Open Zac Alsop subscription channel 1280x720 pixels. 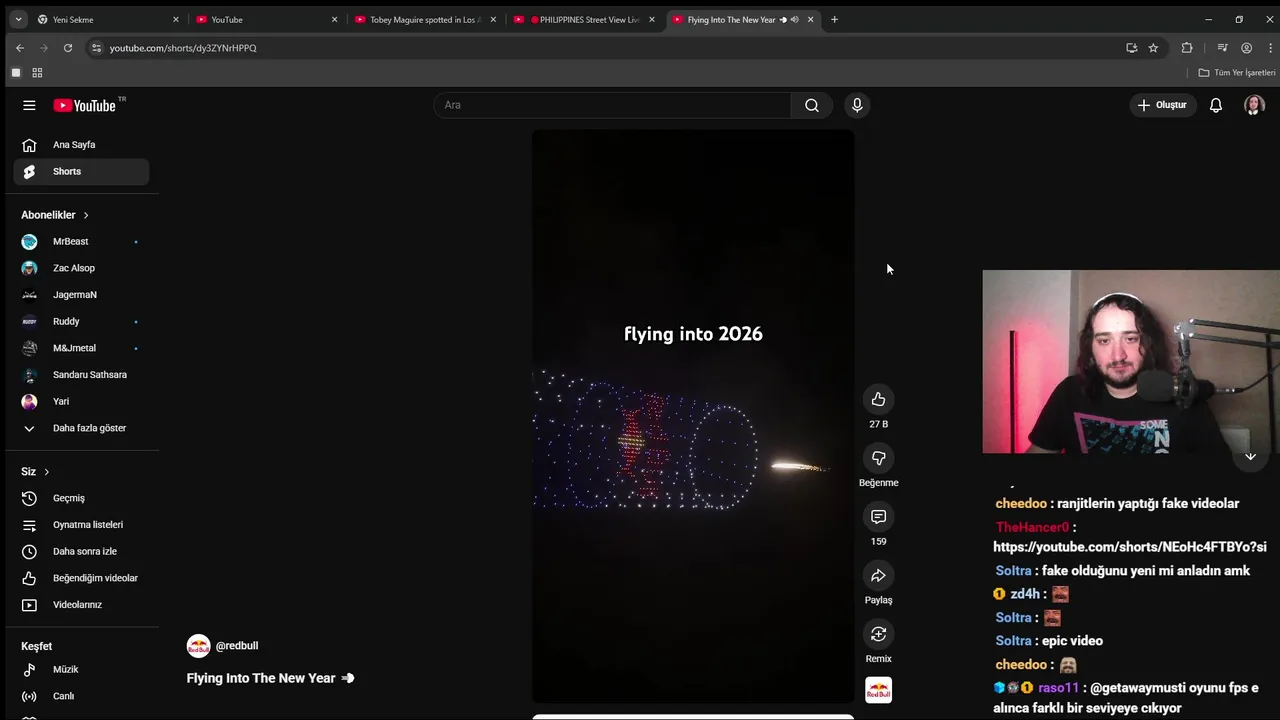(x=81, y=268)
